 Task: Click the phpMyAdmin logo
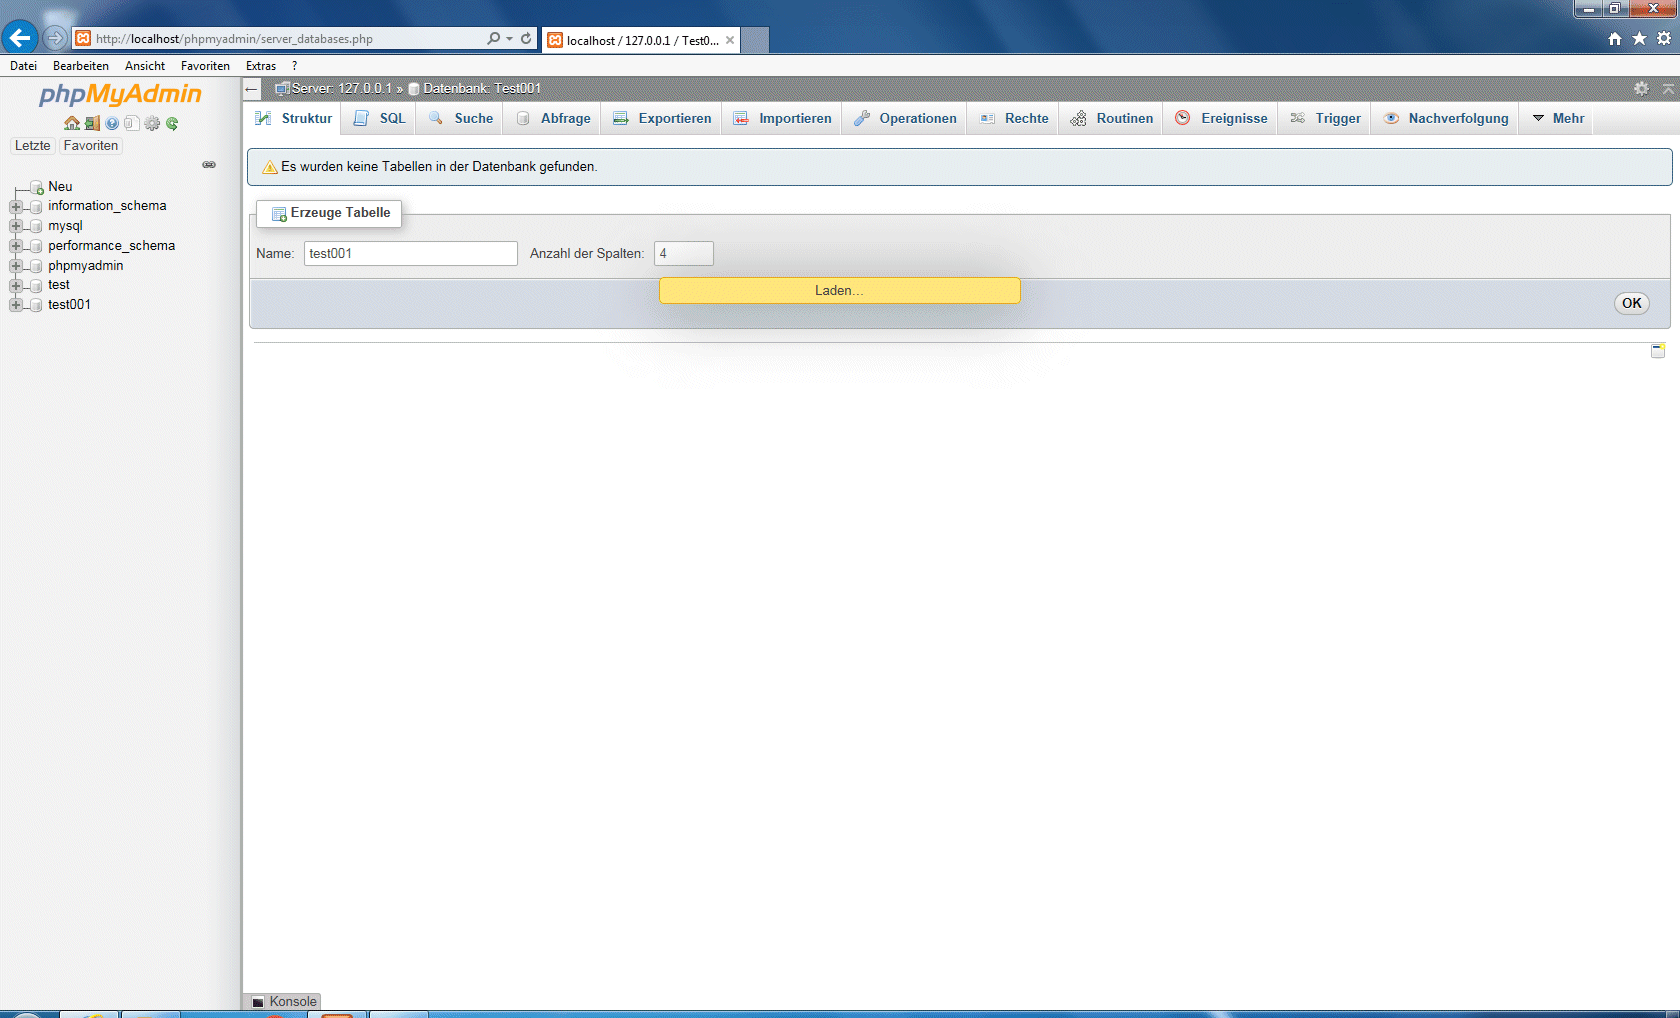pos(120,94)
